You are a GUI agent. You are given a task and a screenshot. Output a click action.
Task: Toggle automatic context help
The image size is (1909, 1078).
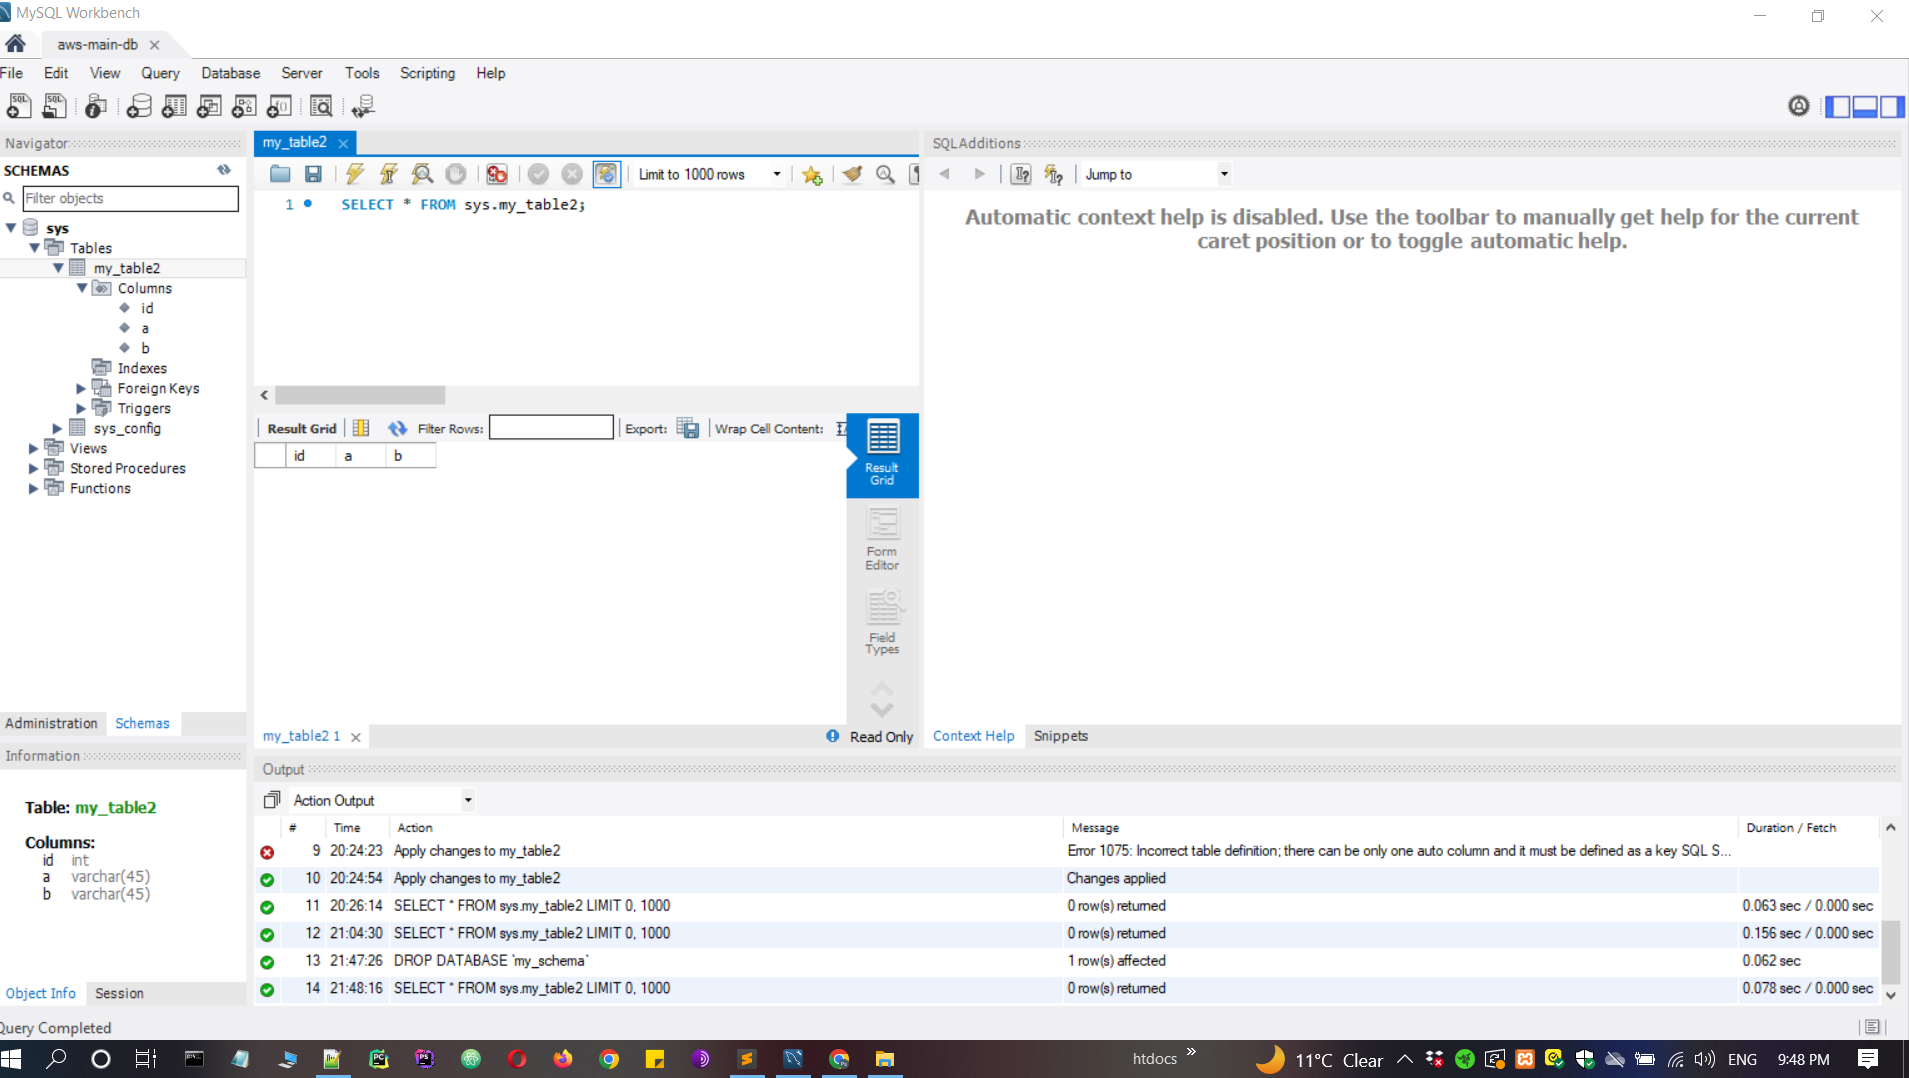point(1054,174)
